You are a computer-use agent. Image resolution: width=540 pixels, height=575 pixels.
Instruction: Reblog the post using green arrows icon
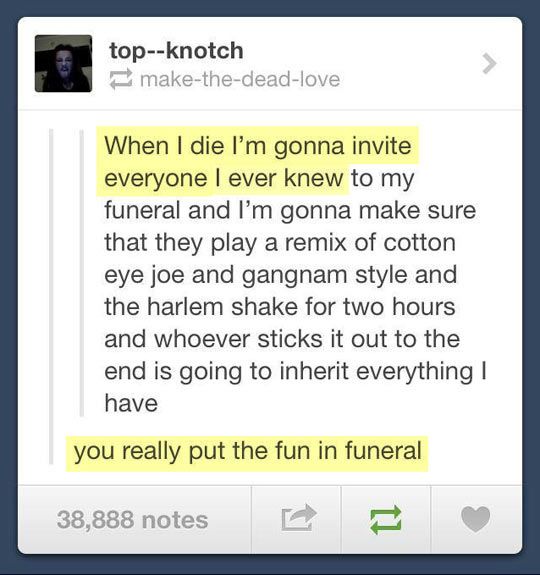pos(386,520)
